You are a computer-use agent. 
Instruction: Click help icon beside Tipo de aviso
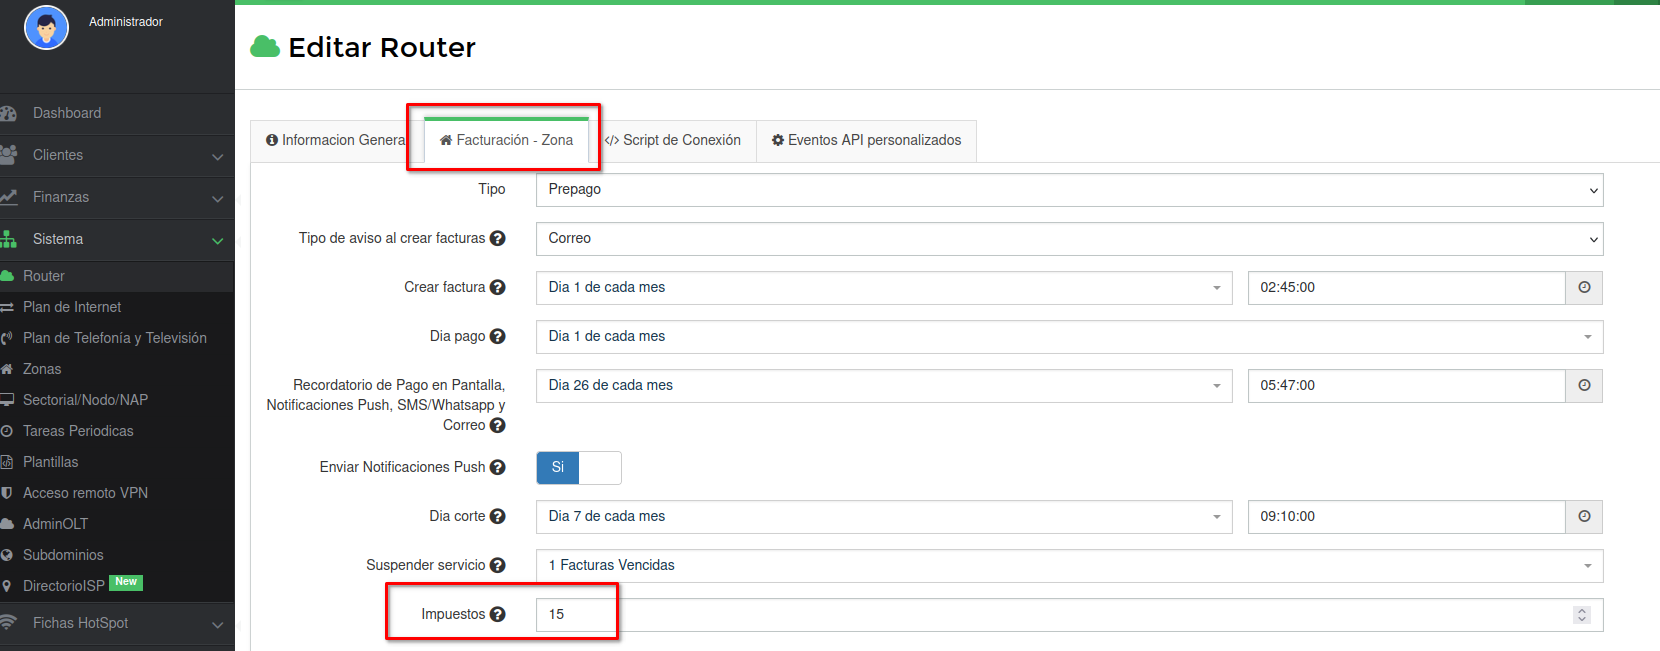tap(497, 239)
